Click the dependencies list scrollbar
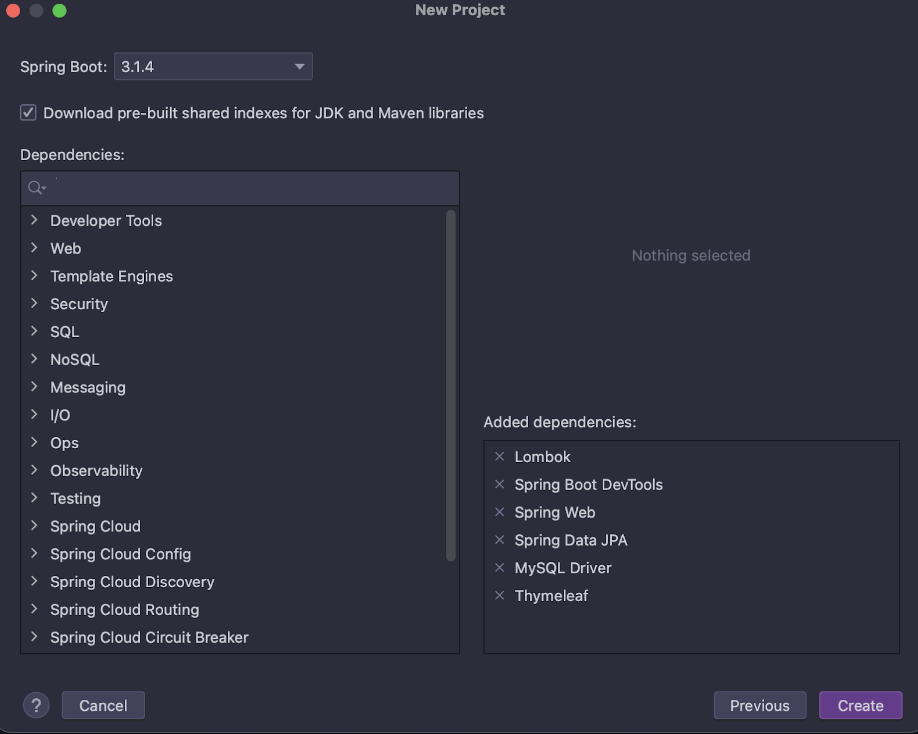Screen dimensions: 918x734 click(451, 385)
